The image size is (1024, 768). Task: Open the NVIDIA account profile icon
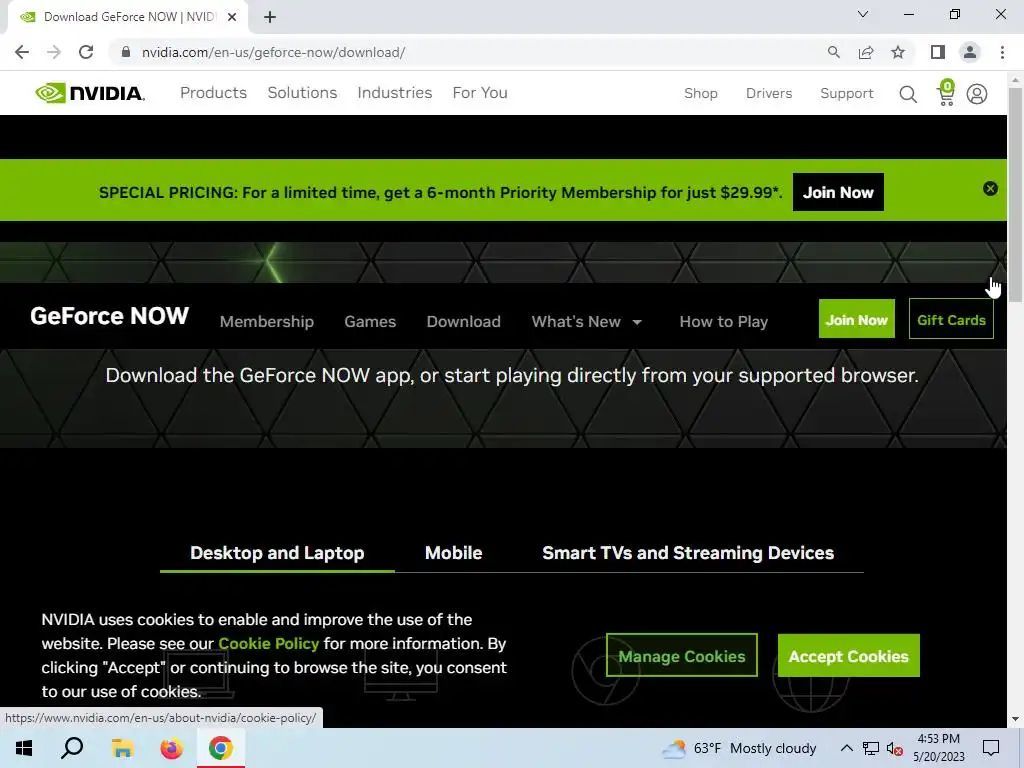(977, 94)
